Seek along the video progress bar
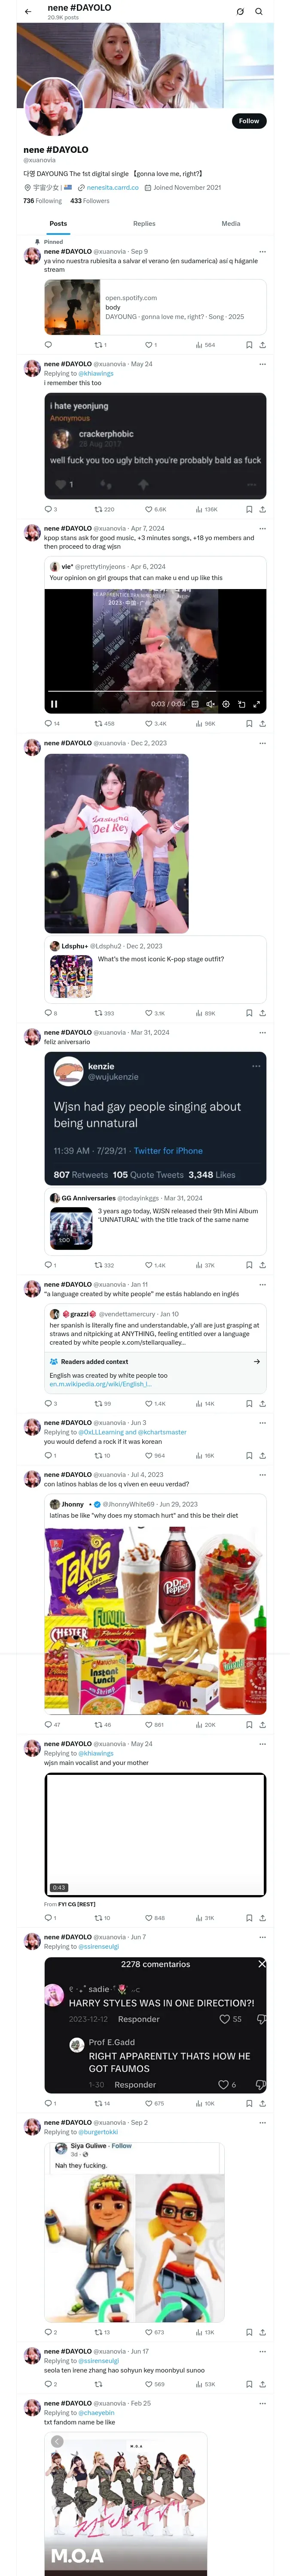Screen dimensions: 290x2576 coord(150,691)
